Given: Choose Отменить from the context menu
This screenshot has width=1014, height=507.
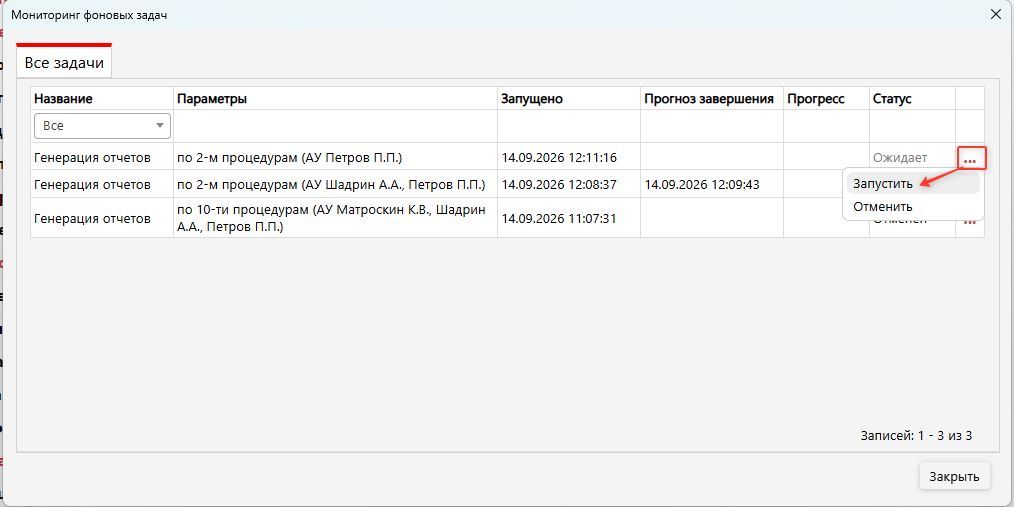Looking at the screenshot, I should click(x=912, y=207).
